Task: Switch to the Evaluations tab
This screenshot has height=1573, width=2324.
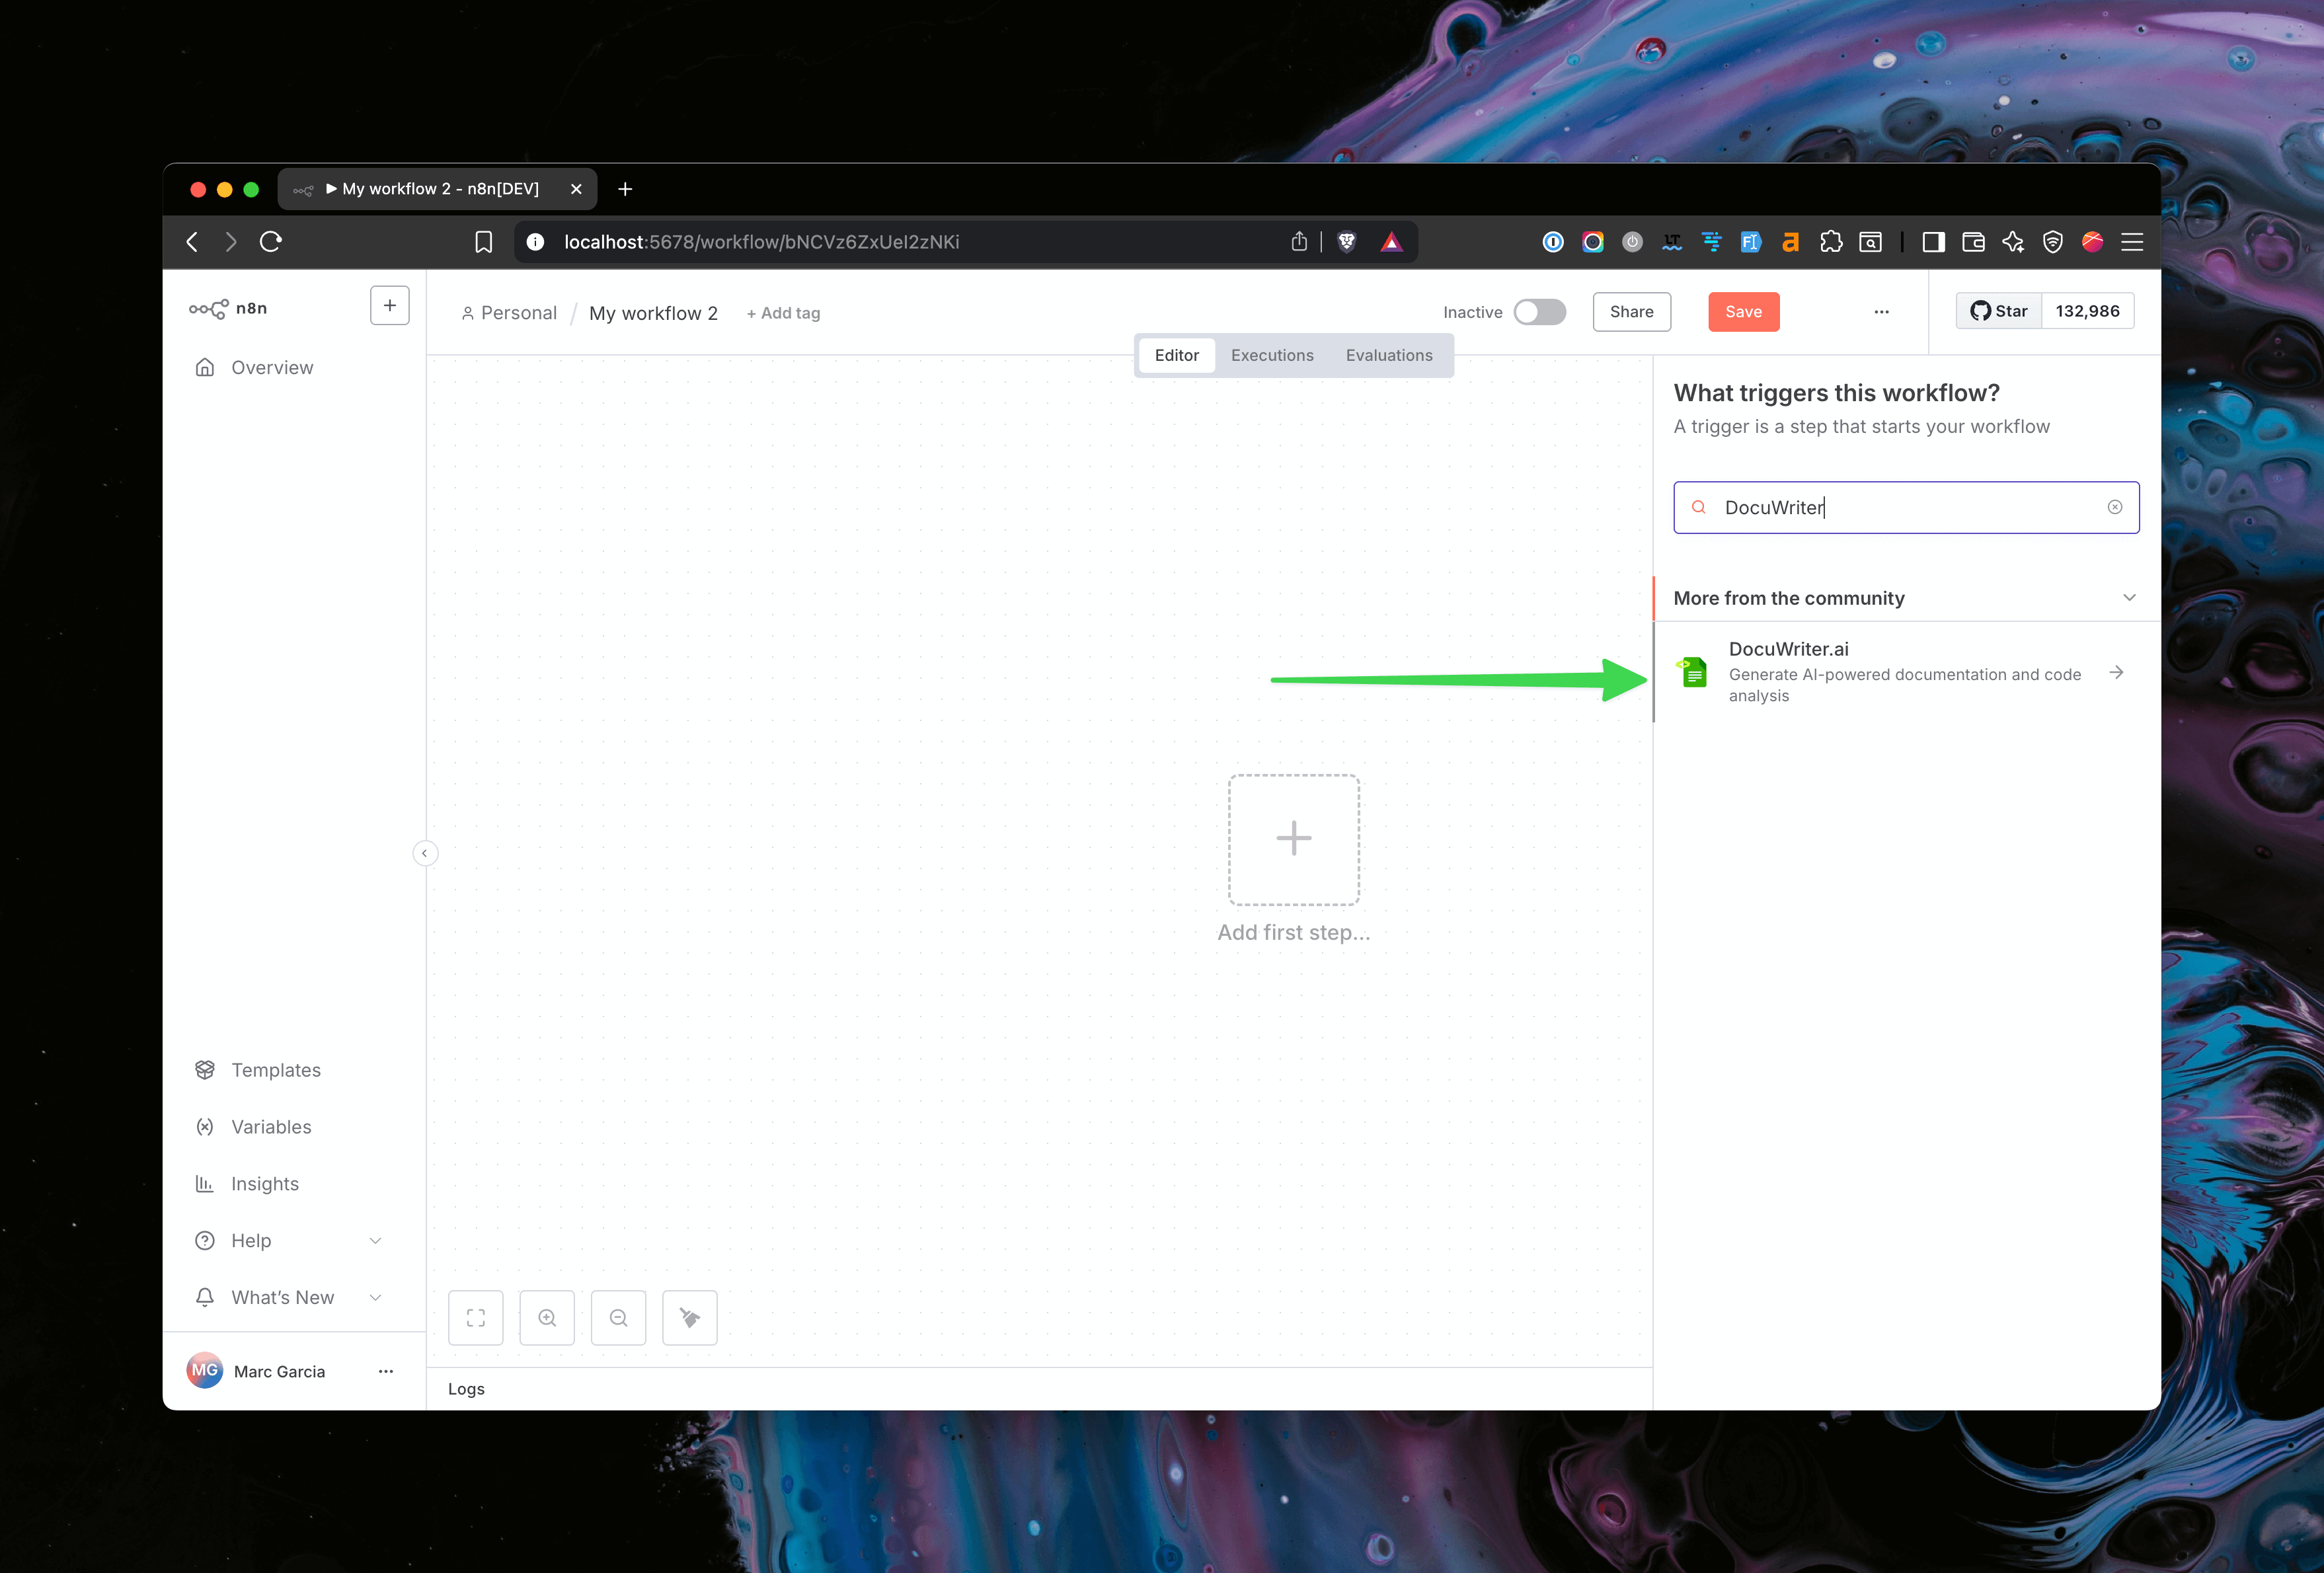Action: point(1389,355)
